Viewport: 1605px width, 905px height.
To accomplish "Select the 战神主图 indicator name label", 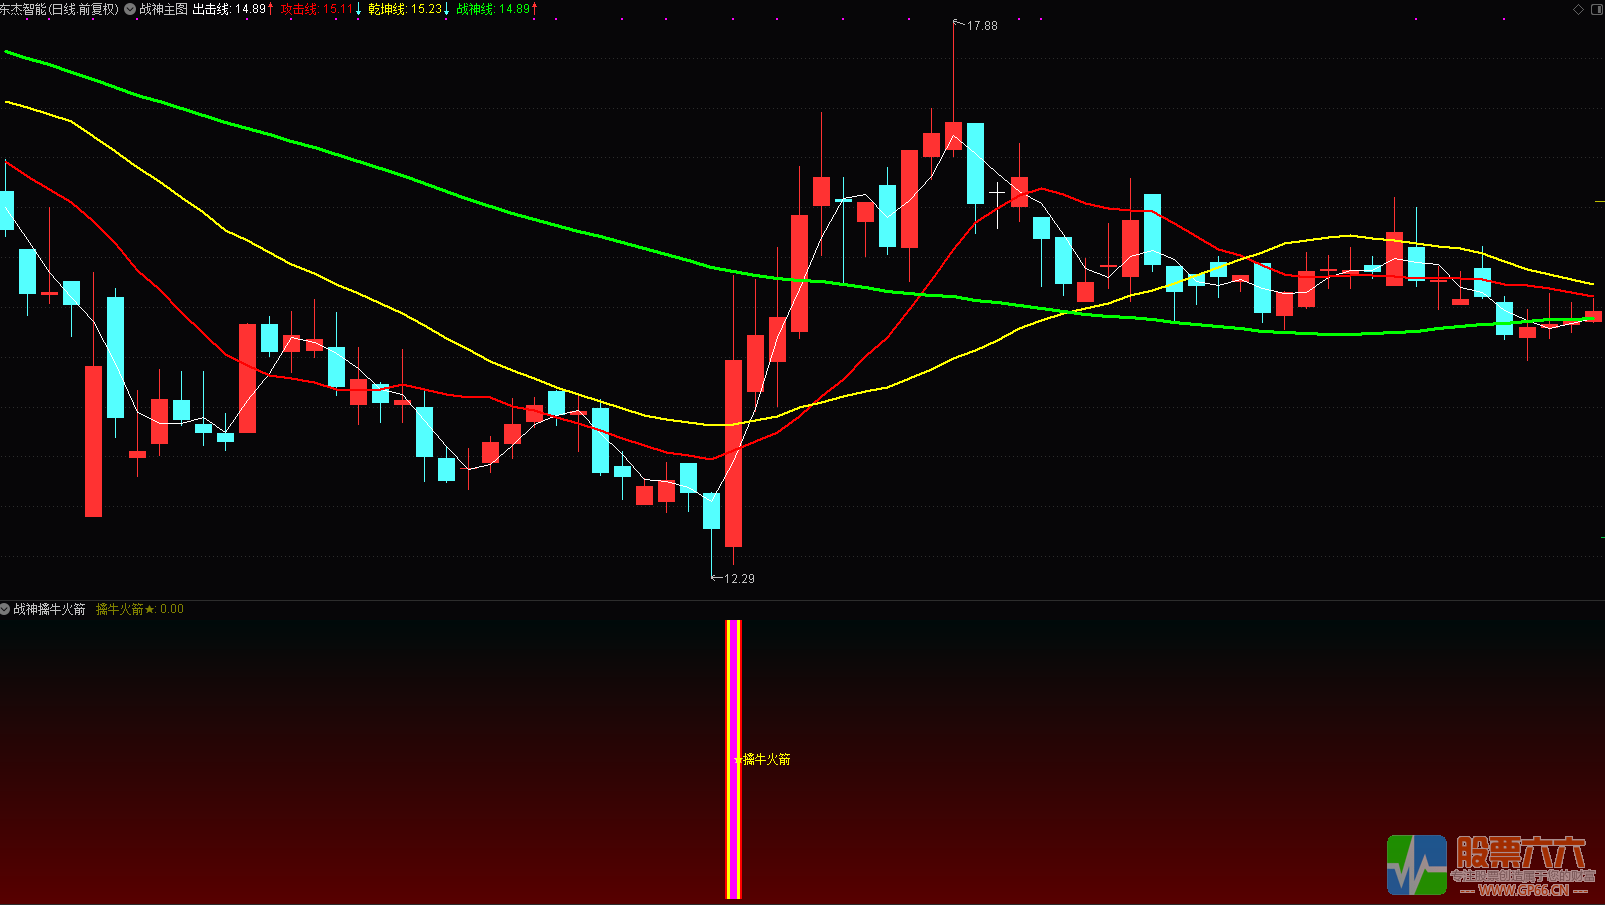I will click(x=163, y=9).
